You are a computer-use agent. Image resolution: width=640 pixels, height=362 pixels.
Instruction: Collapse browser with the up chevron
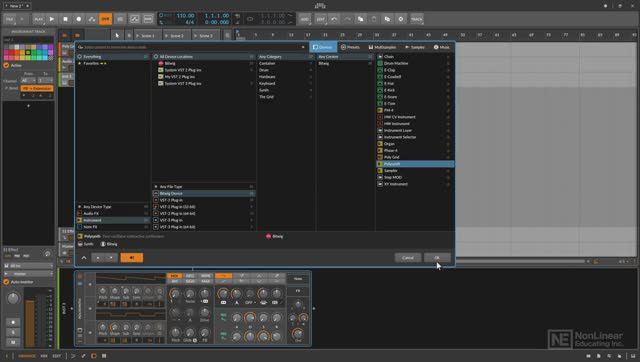[84, 258]
